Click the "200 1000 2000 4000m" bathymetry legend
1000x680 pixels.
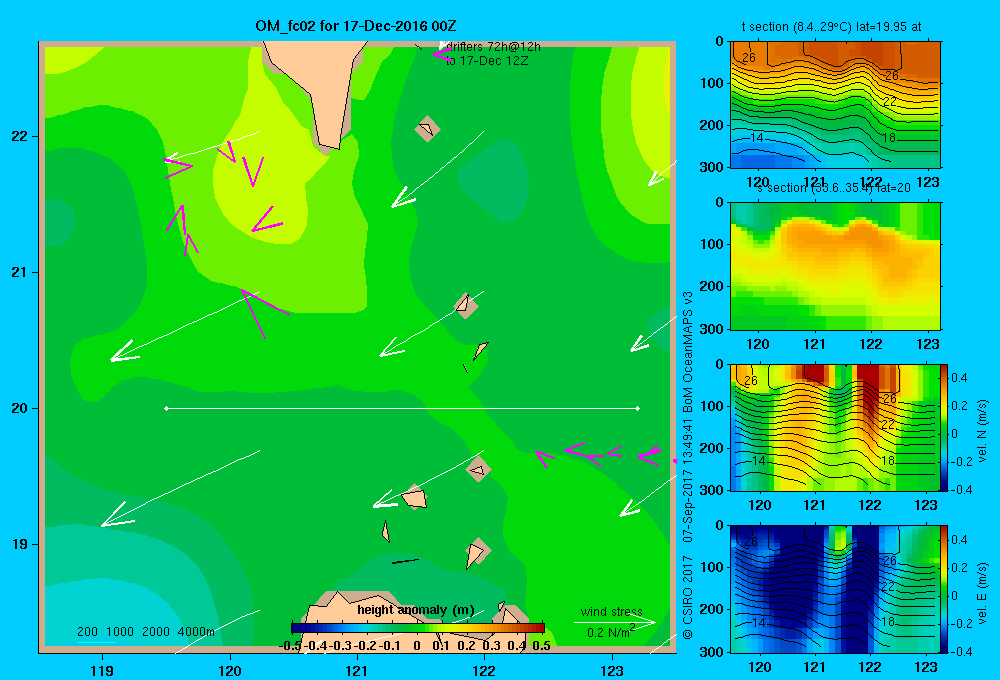pos(146,632)
